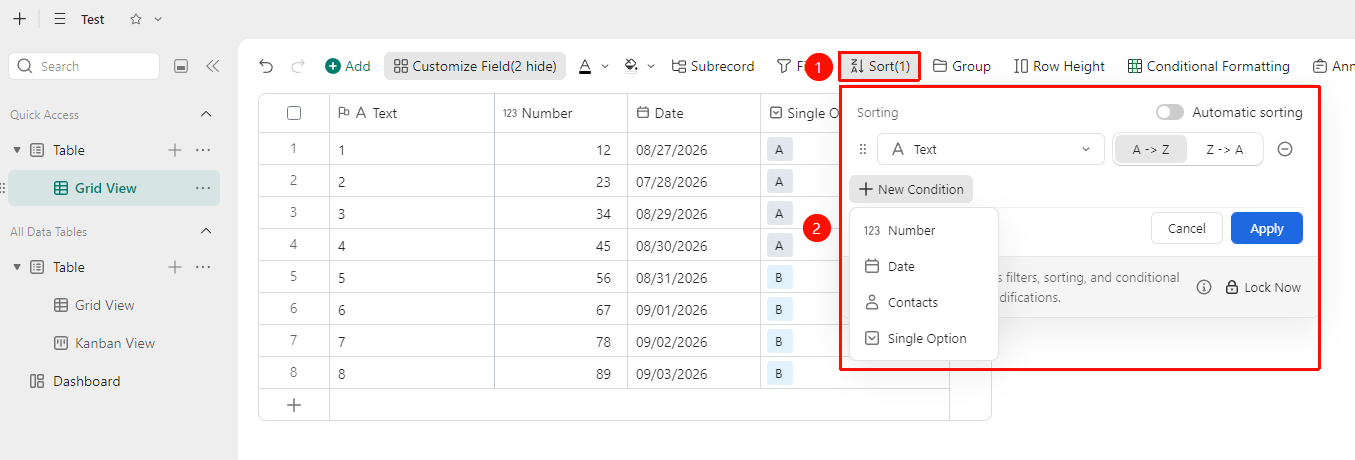Click the info icon beside Lock Now
1355x460 pixels.
click(1204, 287)
